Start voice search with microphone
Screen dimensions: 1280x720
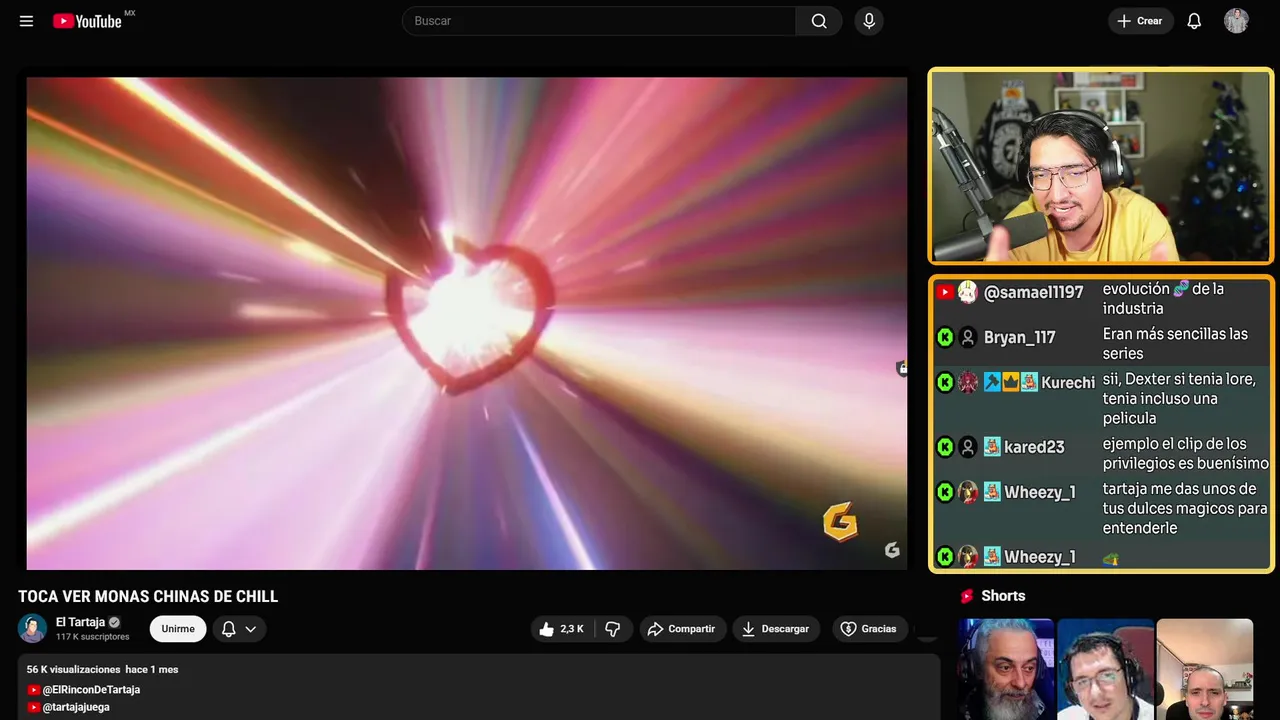coord(869,21)
